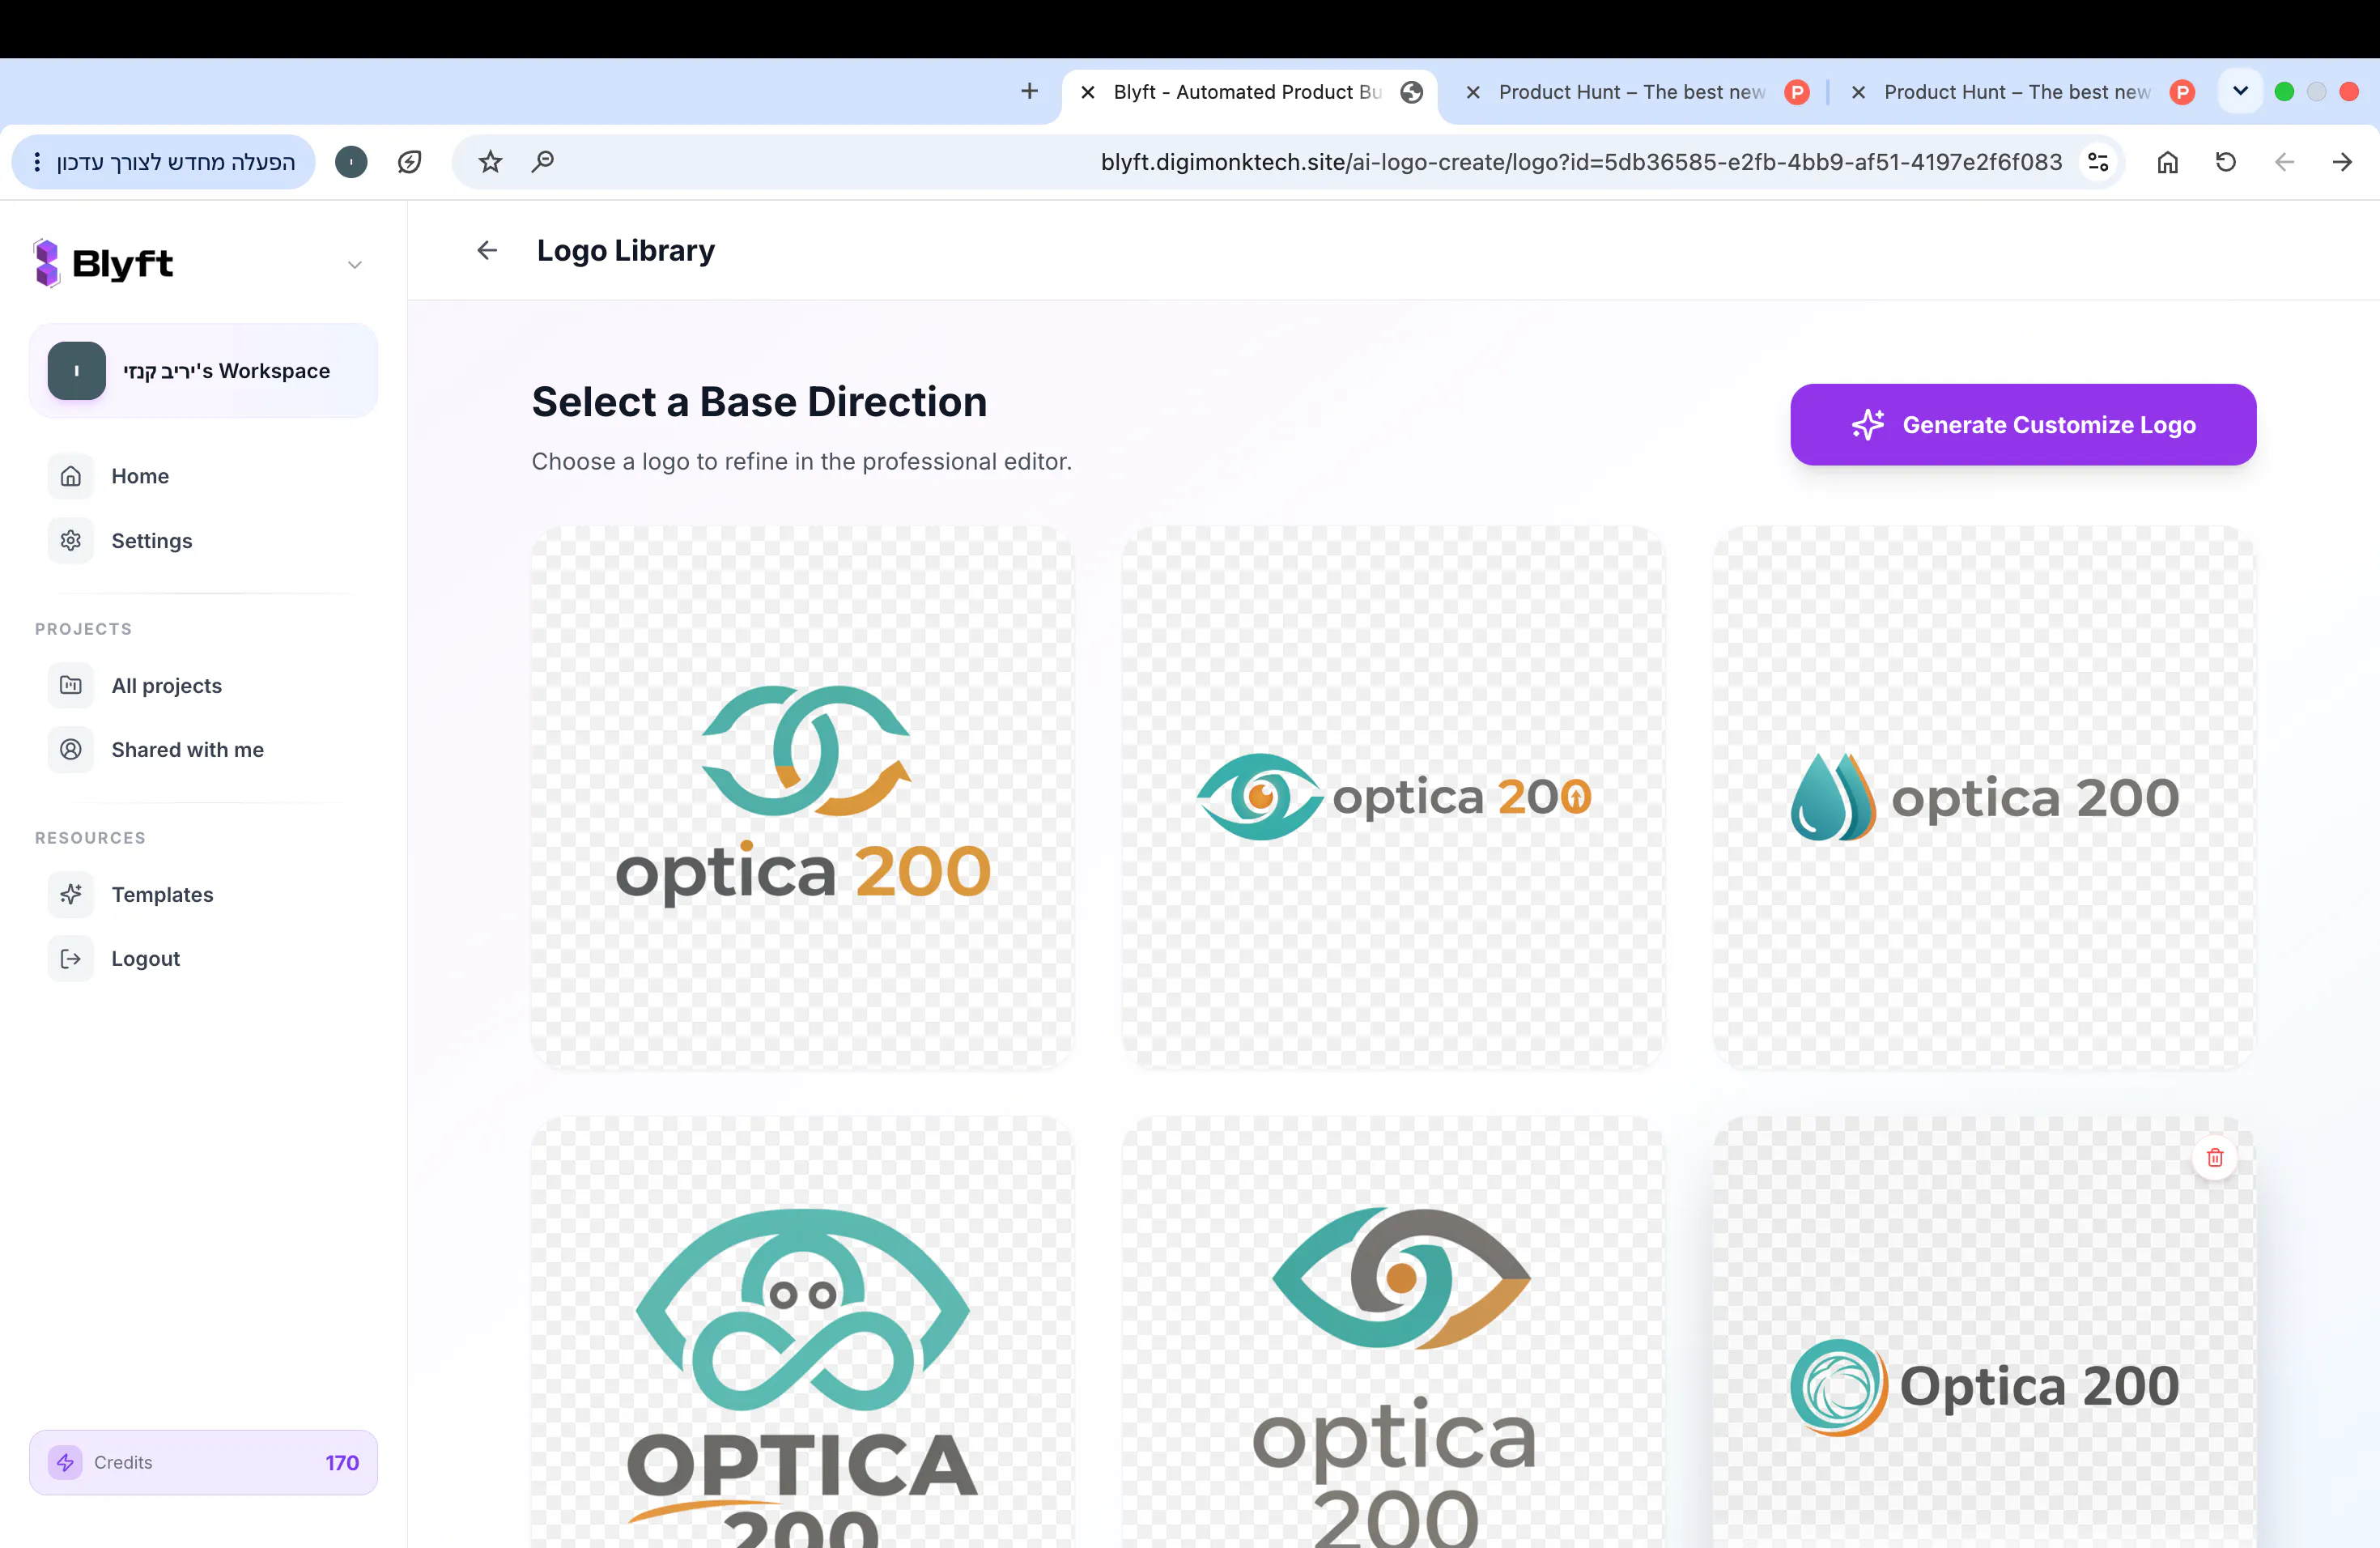Click the Credits lightning bolt icon
The height and width of the screenshot is (1548, 2380).
point(65,1463)
